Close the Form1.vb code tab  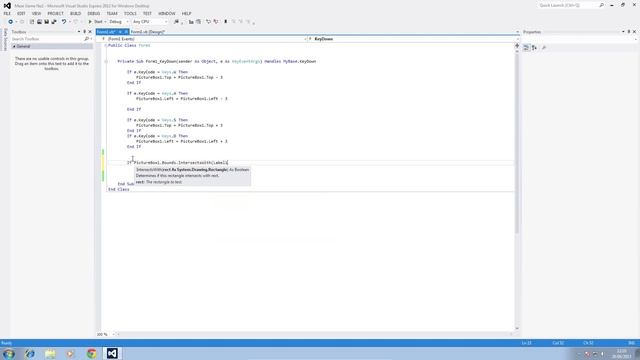pyautogui.click(x=126, y=32)
